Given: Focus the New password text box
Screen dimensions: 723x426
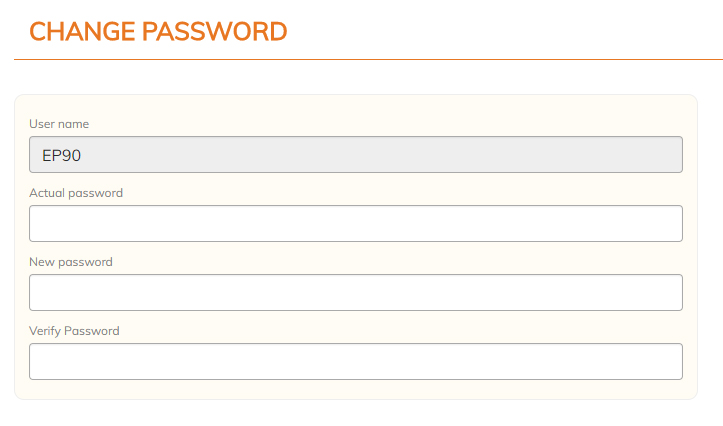Looking at the screenshot, I should (355, 292).
